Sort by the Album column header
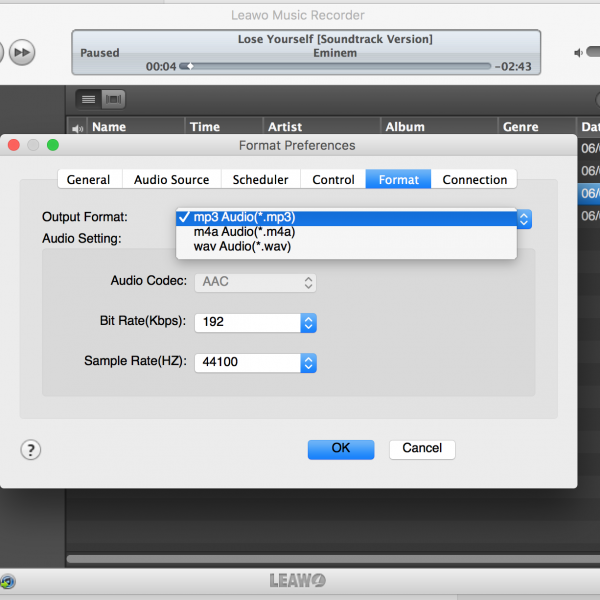This screenshot has width=600, height=600. click(439, 127)
